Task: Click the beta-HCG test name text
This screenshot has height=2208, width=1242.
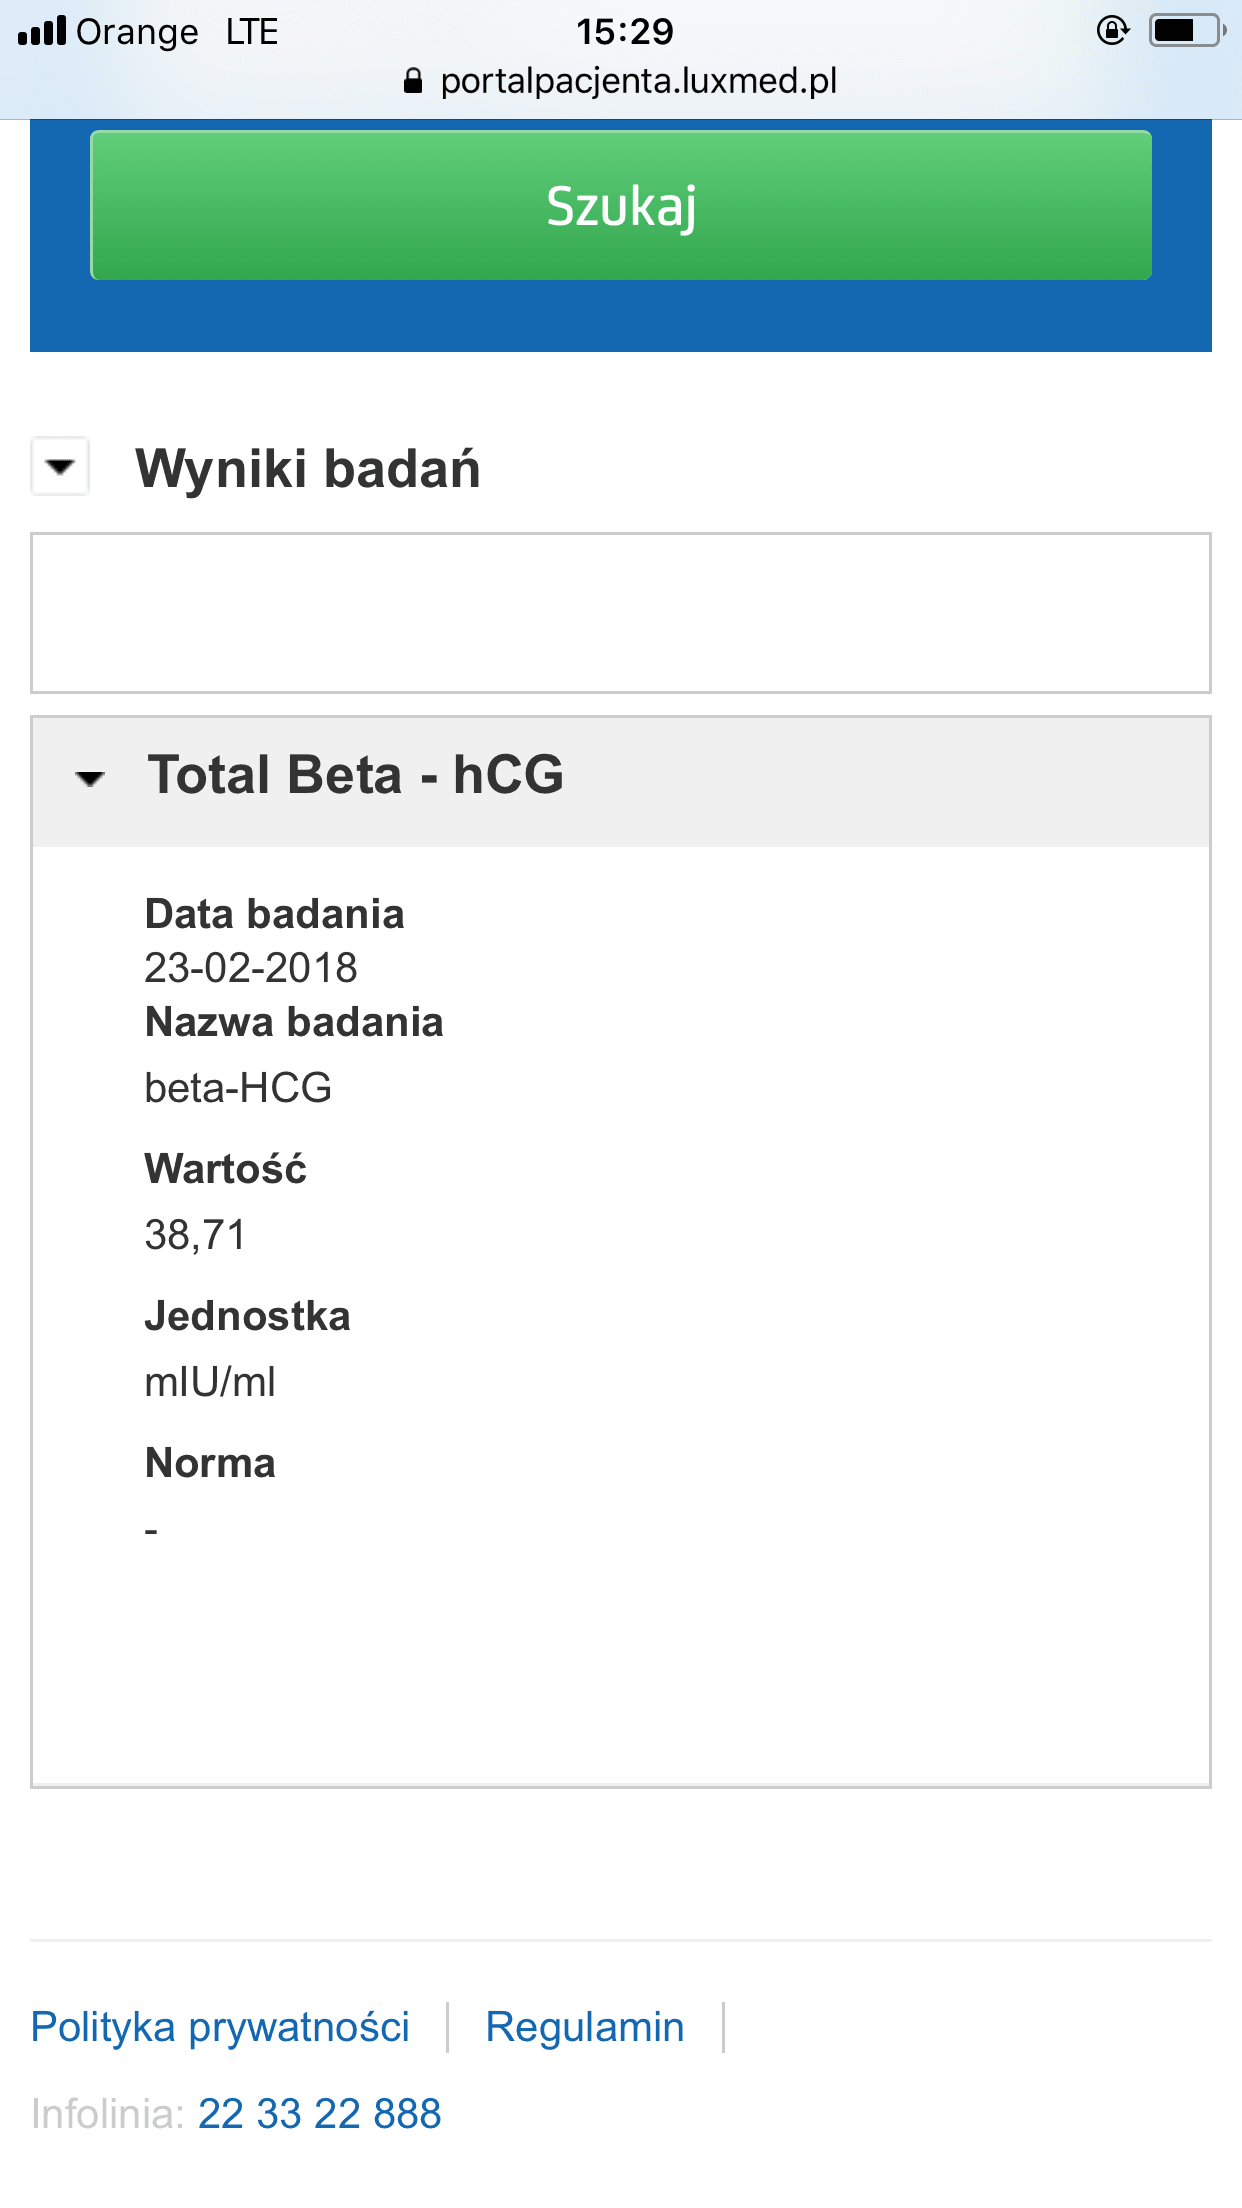Action: [x=238, y=1088]
